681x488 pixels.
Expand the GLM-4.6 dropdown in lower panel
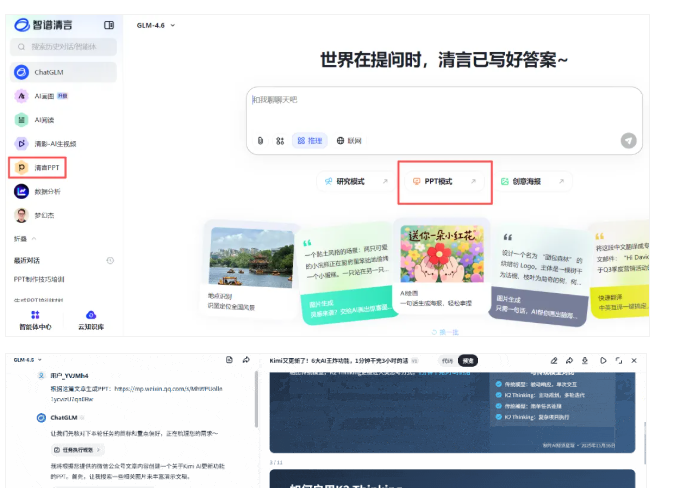pos(28,359)
